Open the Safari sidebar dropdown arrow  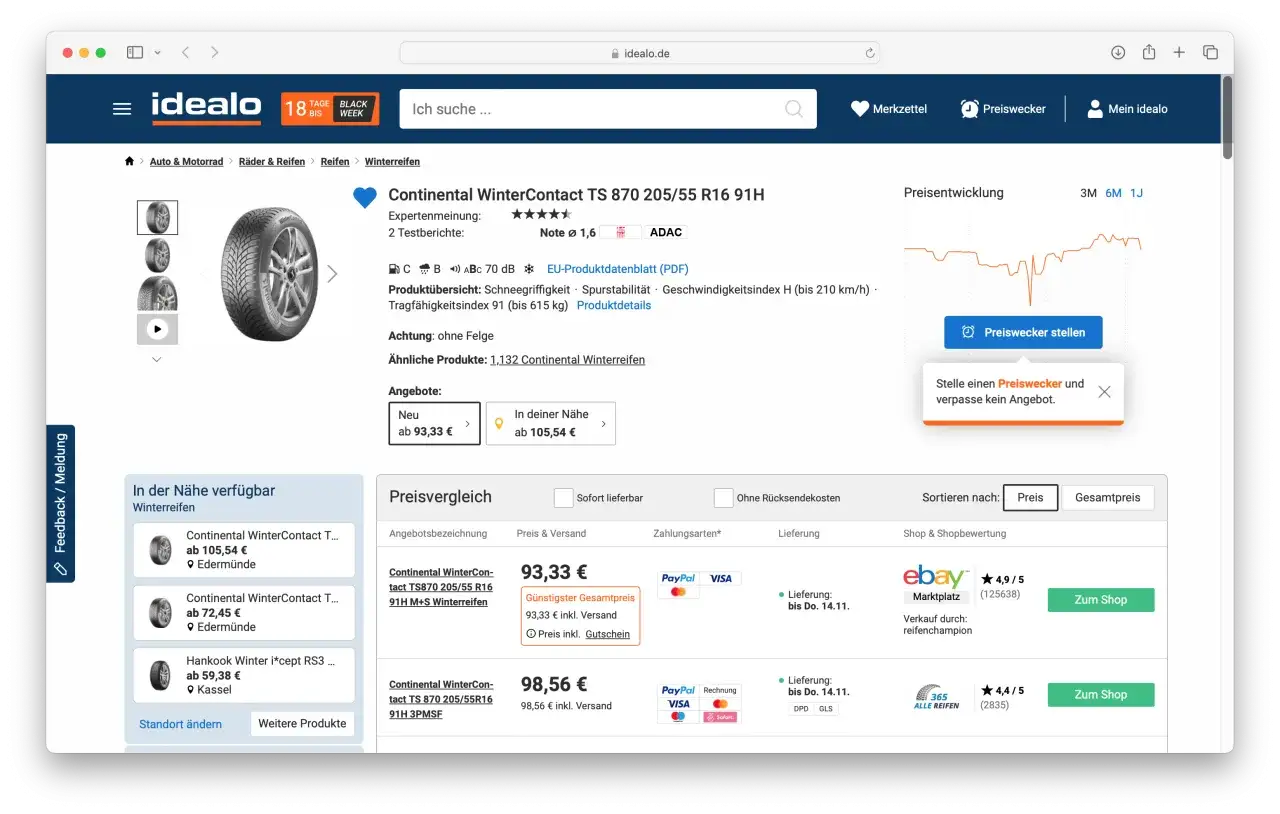pyautogui.click(x=157, y=52)
